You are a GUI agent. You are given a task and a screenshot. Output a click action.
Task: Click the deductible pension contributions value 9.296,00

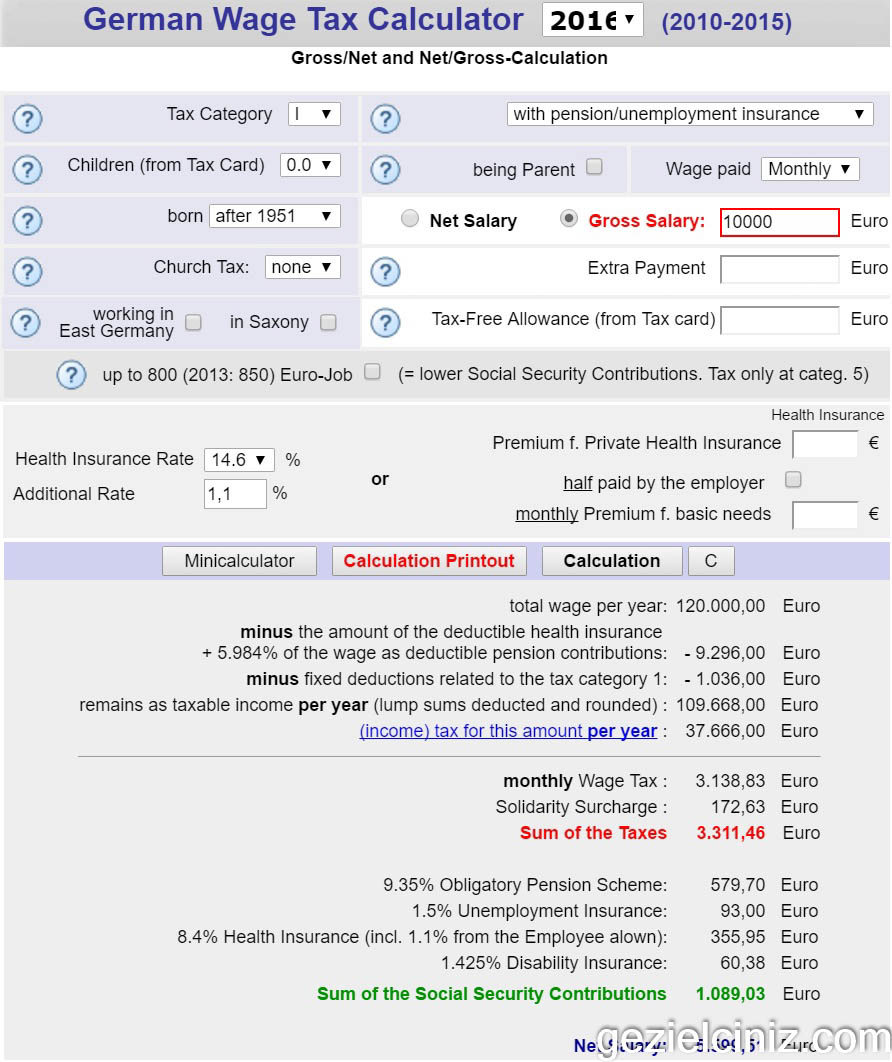click(x=725, y=653)
